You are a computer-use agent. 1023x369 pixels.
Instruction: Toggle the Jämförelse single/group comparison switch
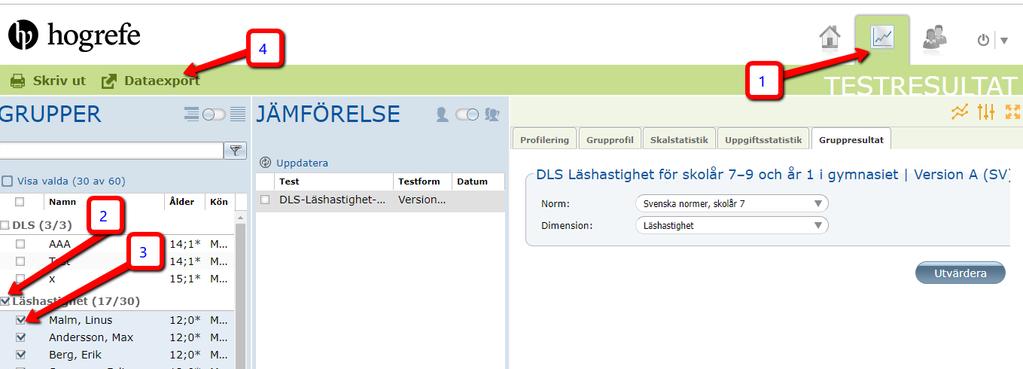click(x=467, y=115)
